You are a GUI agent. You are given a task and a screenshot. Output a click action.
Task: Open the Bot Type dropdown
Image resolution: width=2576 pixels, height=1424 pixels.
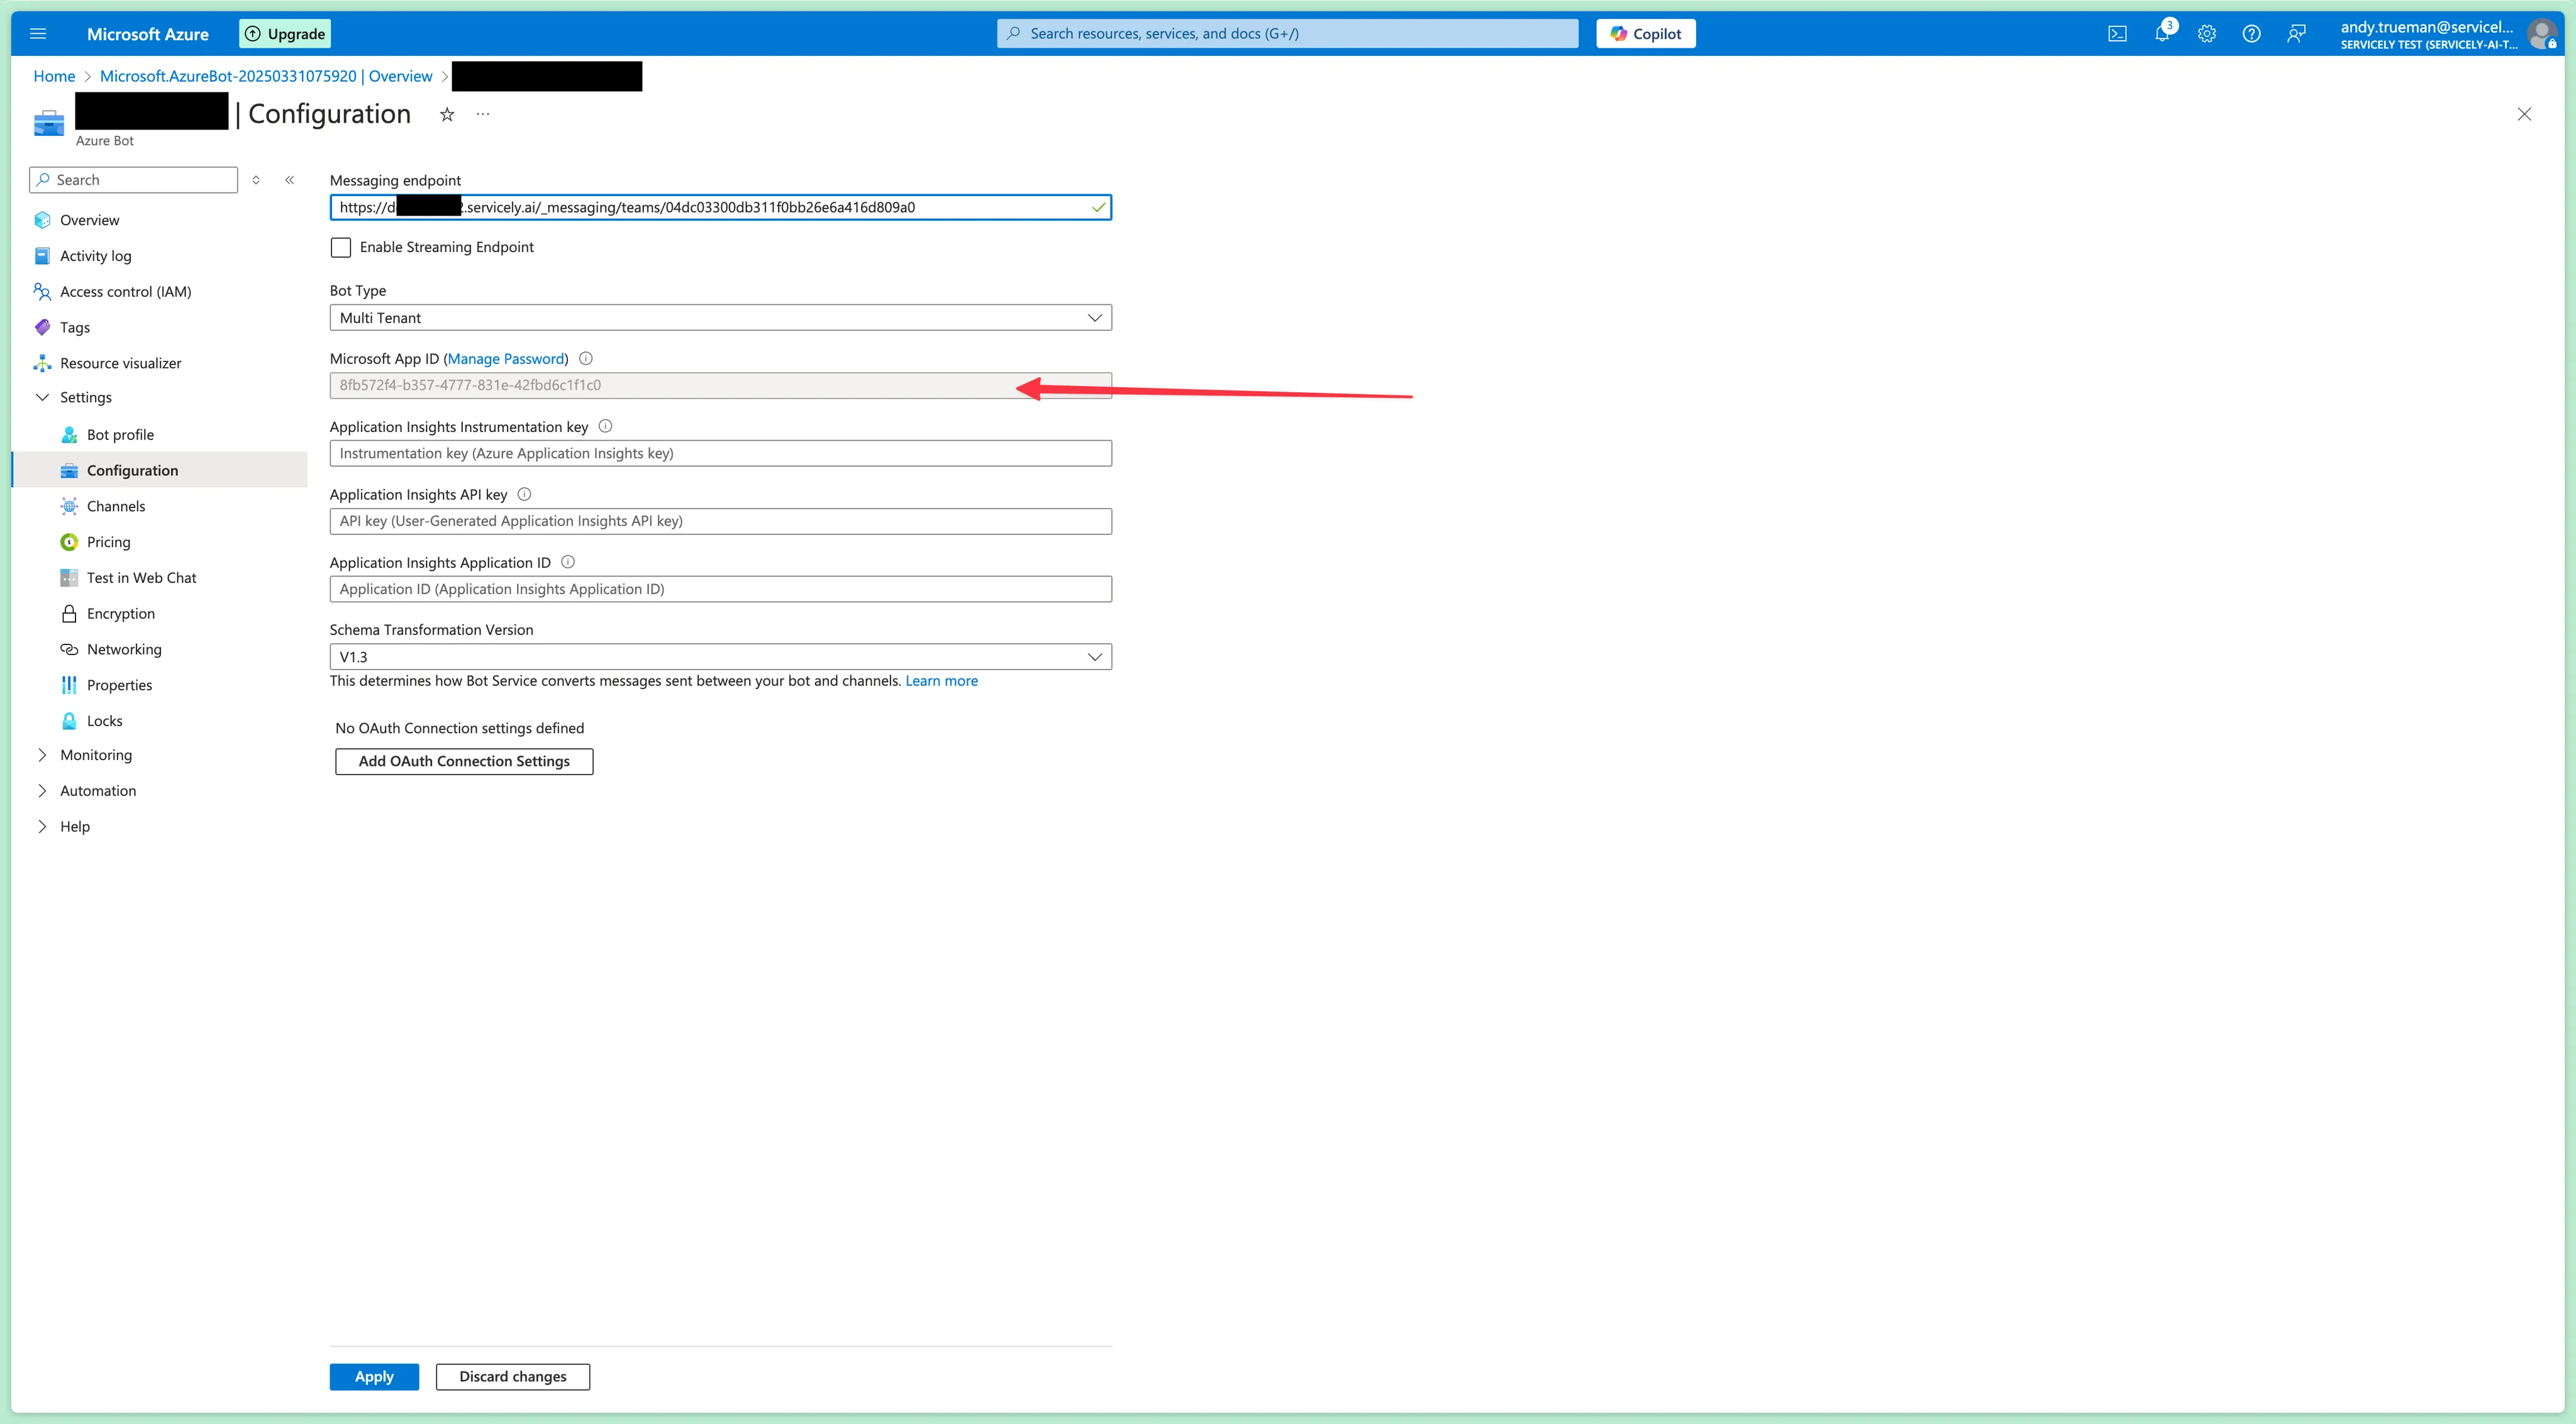(720, 318)
